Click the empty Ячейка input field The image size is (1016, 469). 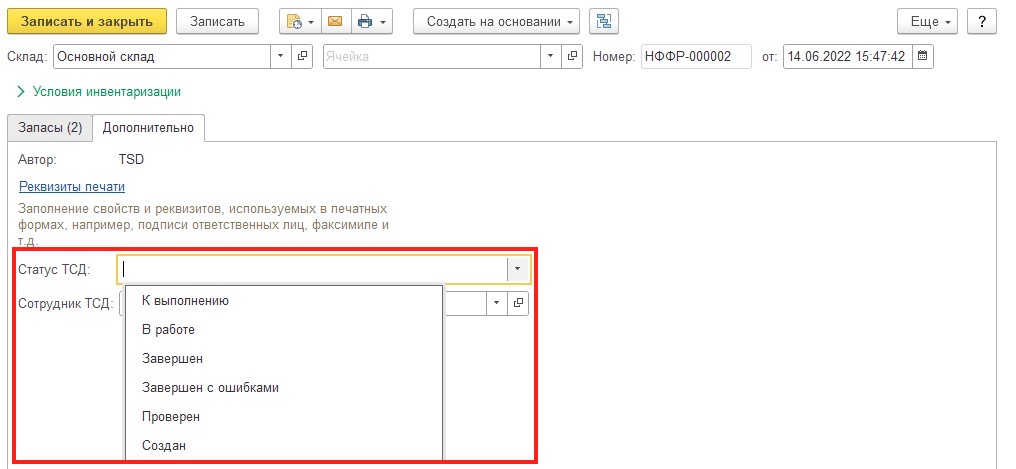pyautogui.click(x=431, y=56)
